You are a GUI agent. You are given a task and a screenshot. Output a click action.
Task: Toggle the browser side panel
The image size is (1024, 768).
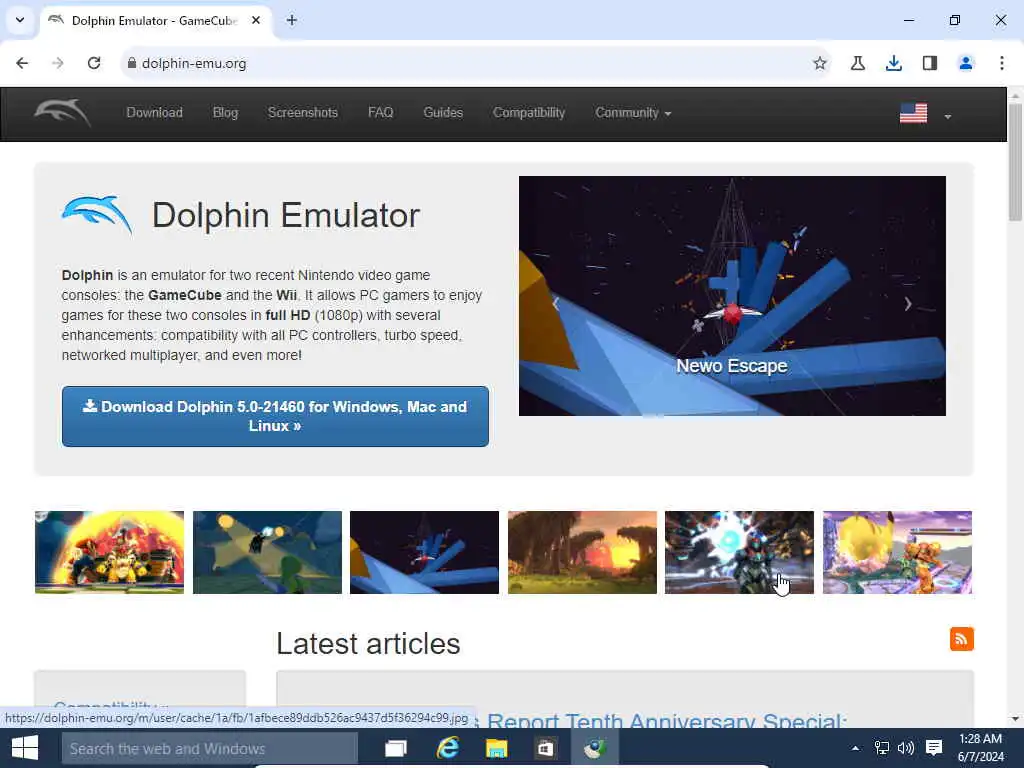pyautogui.click(x=929, y=63)
